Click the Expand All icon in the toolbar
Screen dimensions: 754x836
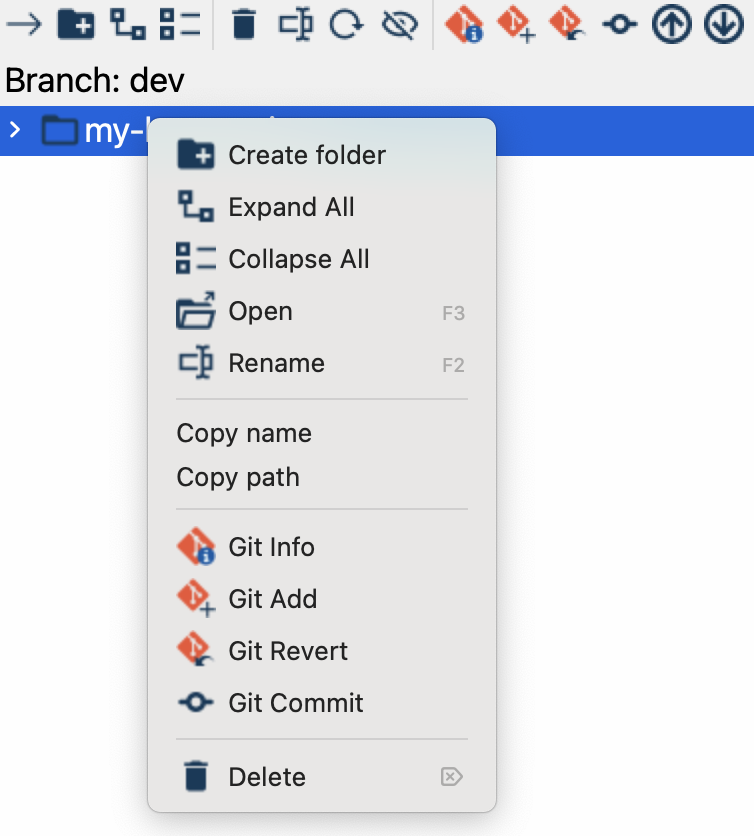[x=127, y=24]
